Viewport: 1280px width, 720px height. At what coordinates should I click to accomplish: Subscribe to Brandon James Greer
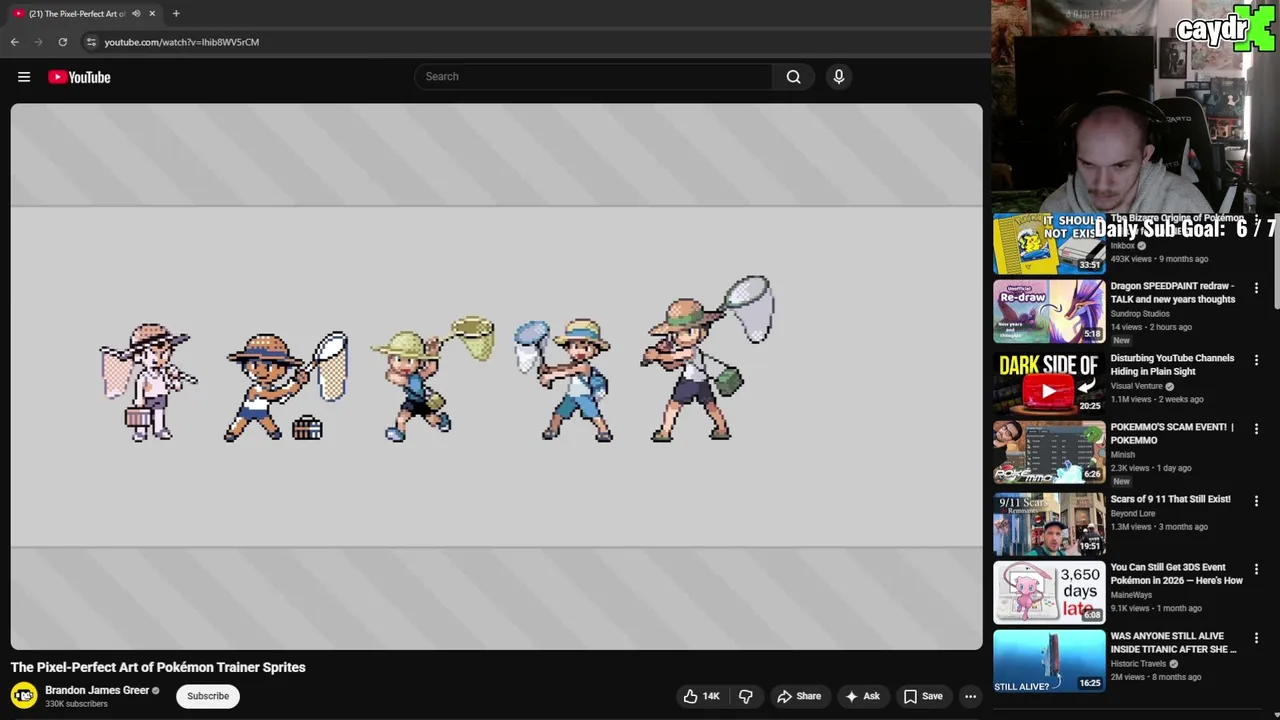208,696
